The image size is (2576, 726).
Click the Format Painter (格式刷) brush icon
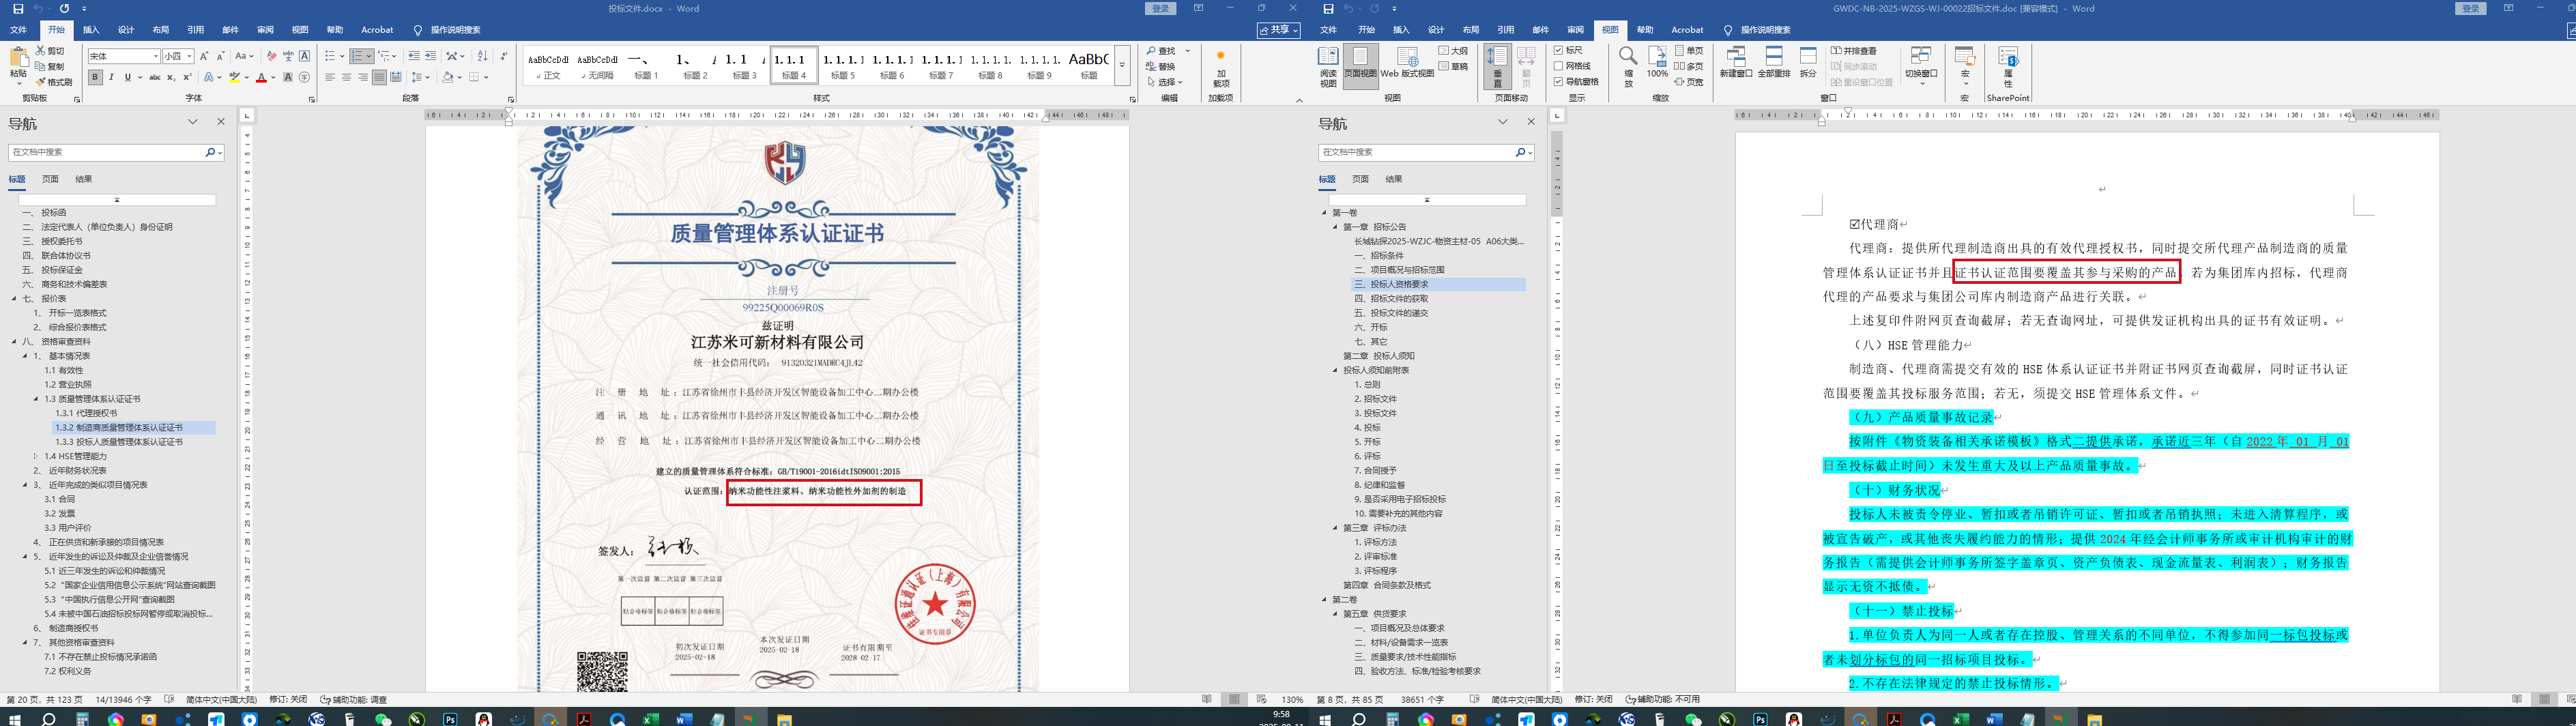pos(41,82)
